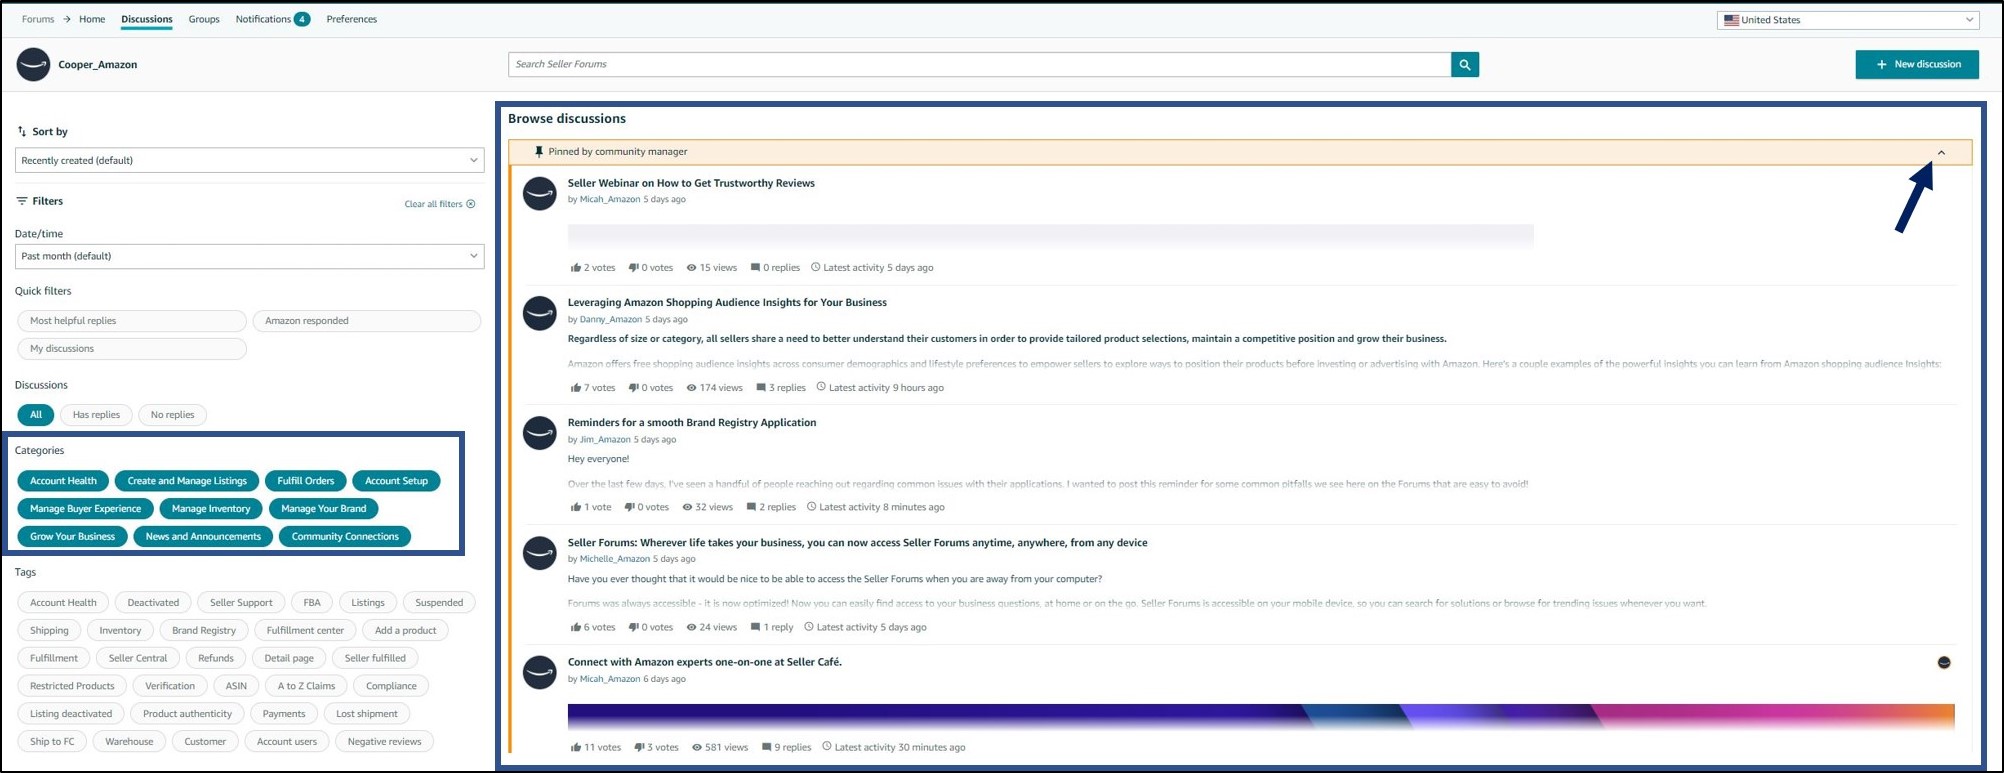Click the Search Seller Forums field
The width and height of the screenshot is (2004, 773).
coord(980,64)
